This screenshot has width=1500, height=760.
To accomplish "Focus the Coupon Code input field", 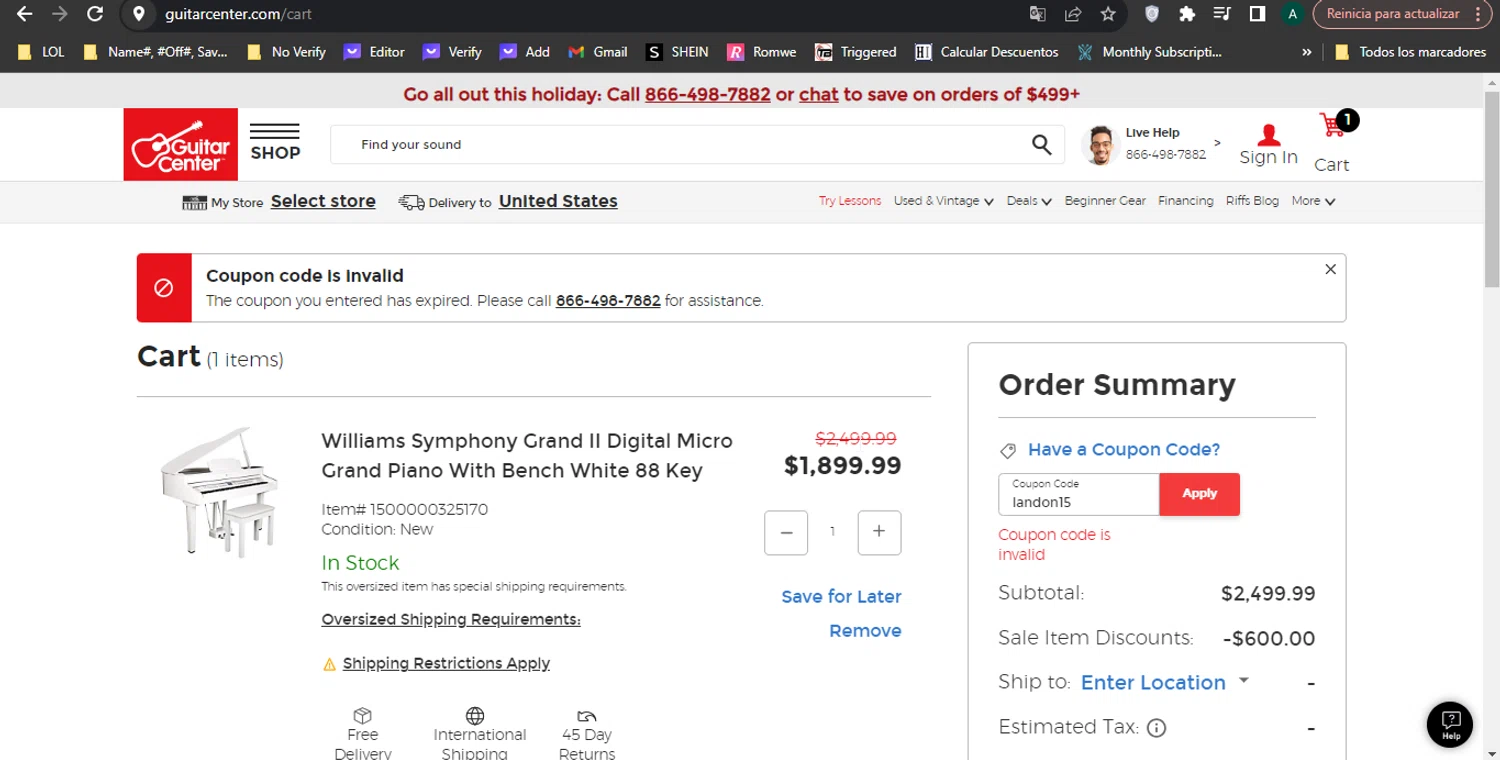I will point(1079,494).
